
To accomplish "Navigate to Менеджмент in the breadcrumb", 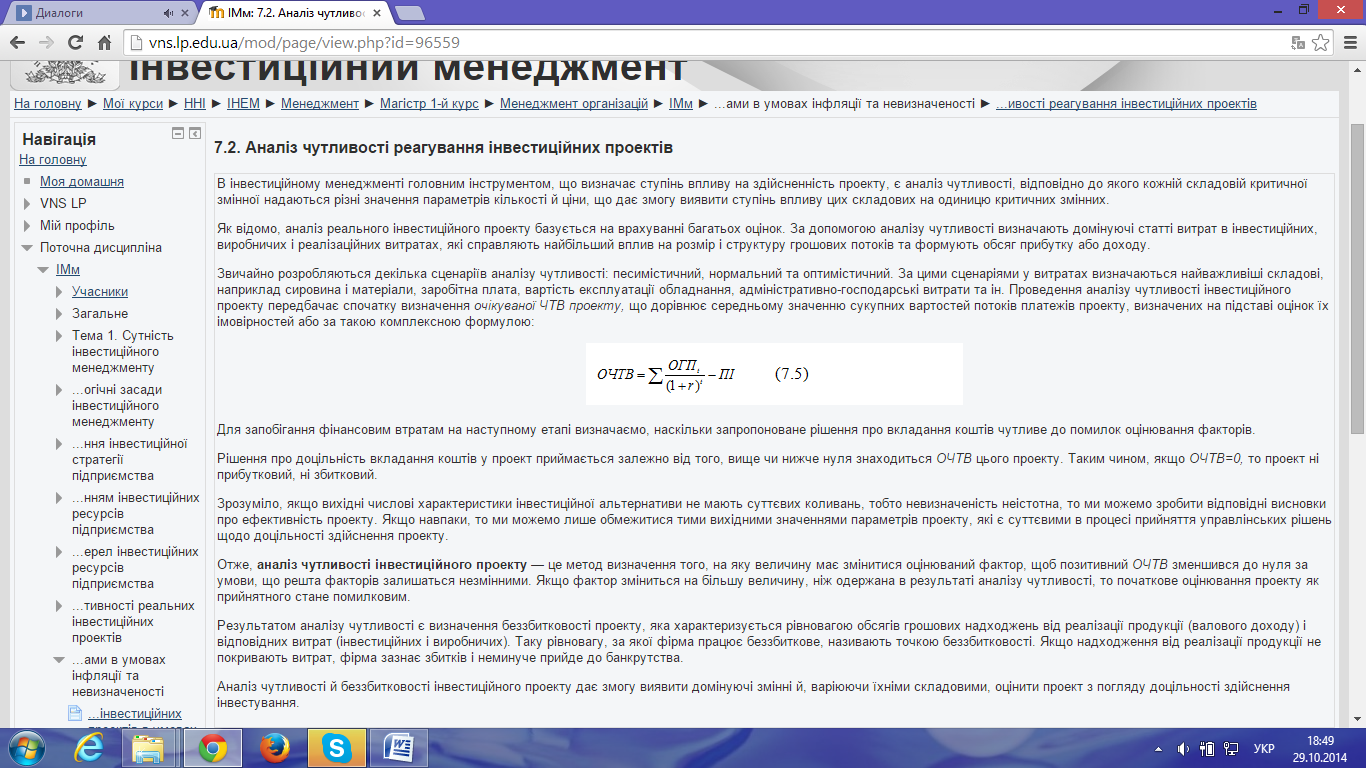I will (320, 104).
